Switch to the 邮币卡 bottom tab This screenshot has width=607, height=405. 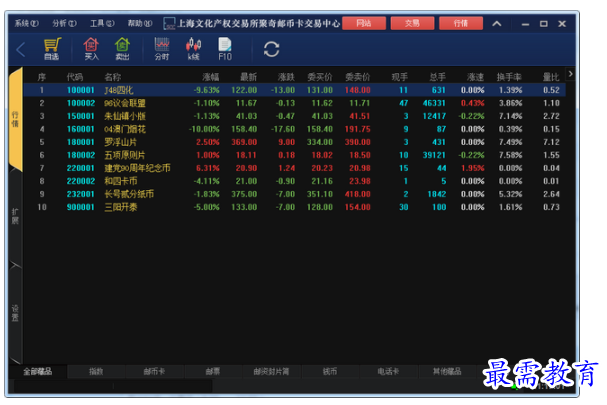(154, 372)
